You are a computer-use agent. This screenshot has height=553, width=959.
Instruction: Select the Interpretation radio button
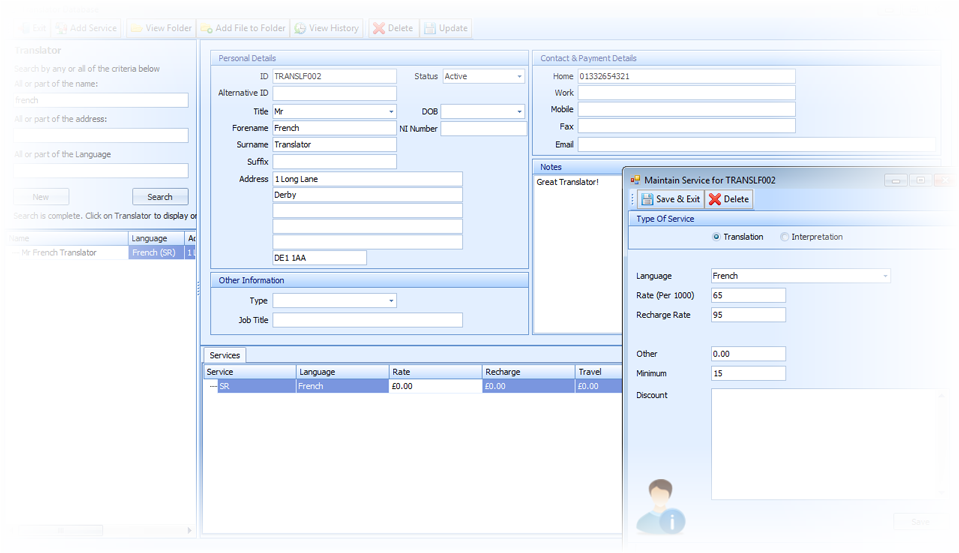784,237
